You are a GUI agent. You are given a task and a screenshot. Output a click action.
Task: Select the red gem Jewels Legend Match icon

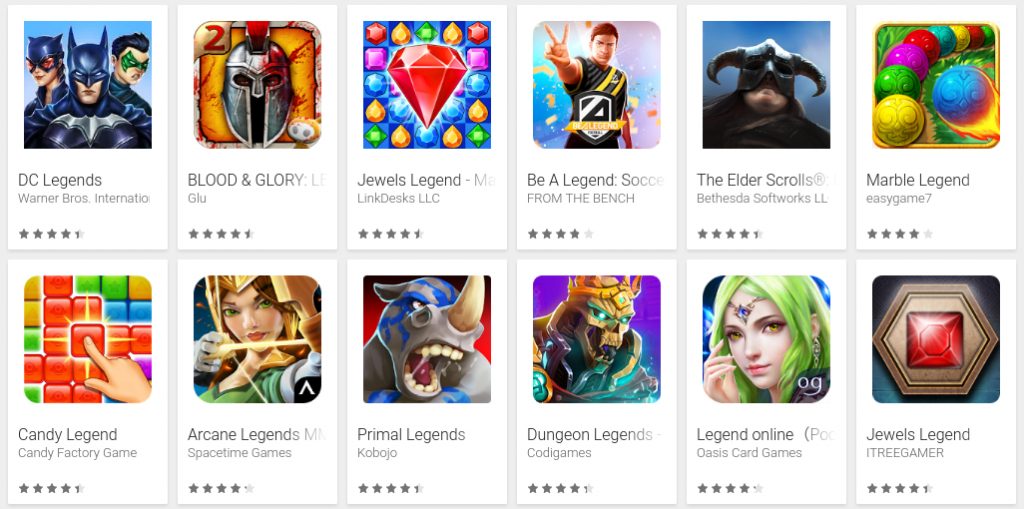click(x=427, y=85)
